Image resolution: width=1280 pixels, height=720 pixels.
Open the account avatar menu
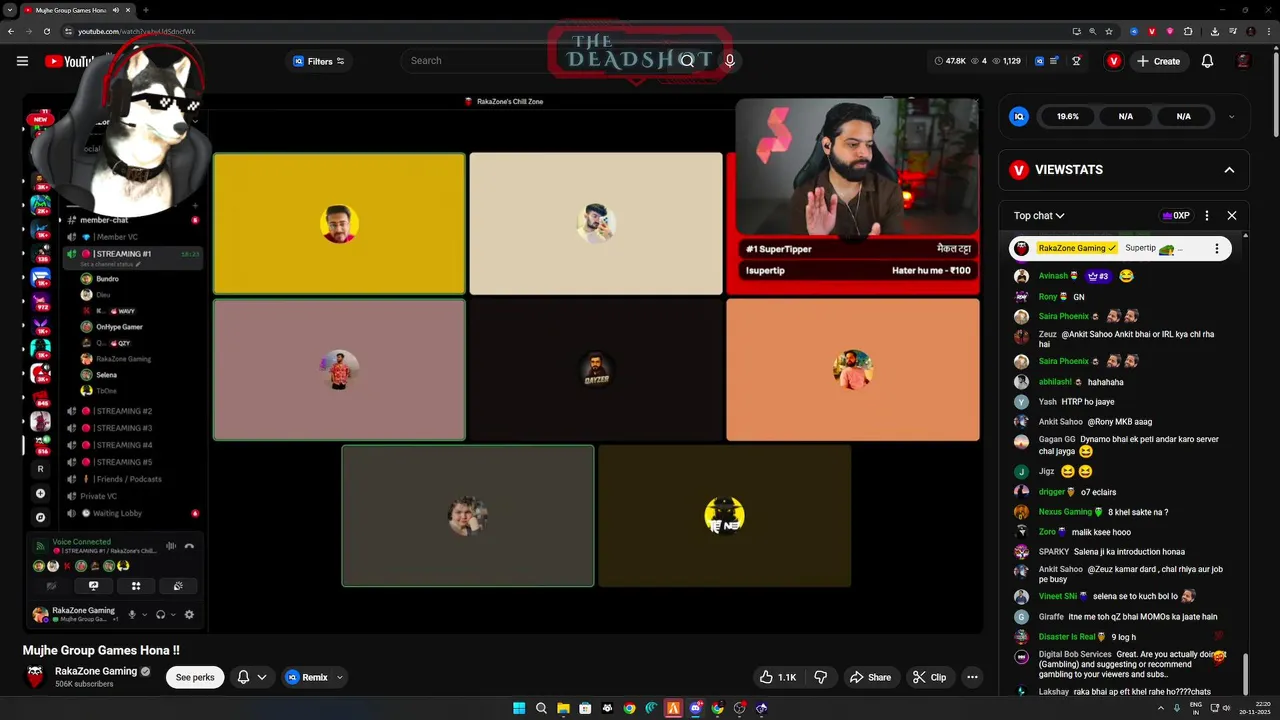[x=1243, y=61]
